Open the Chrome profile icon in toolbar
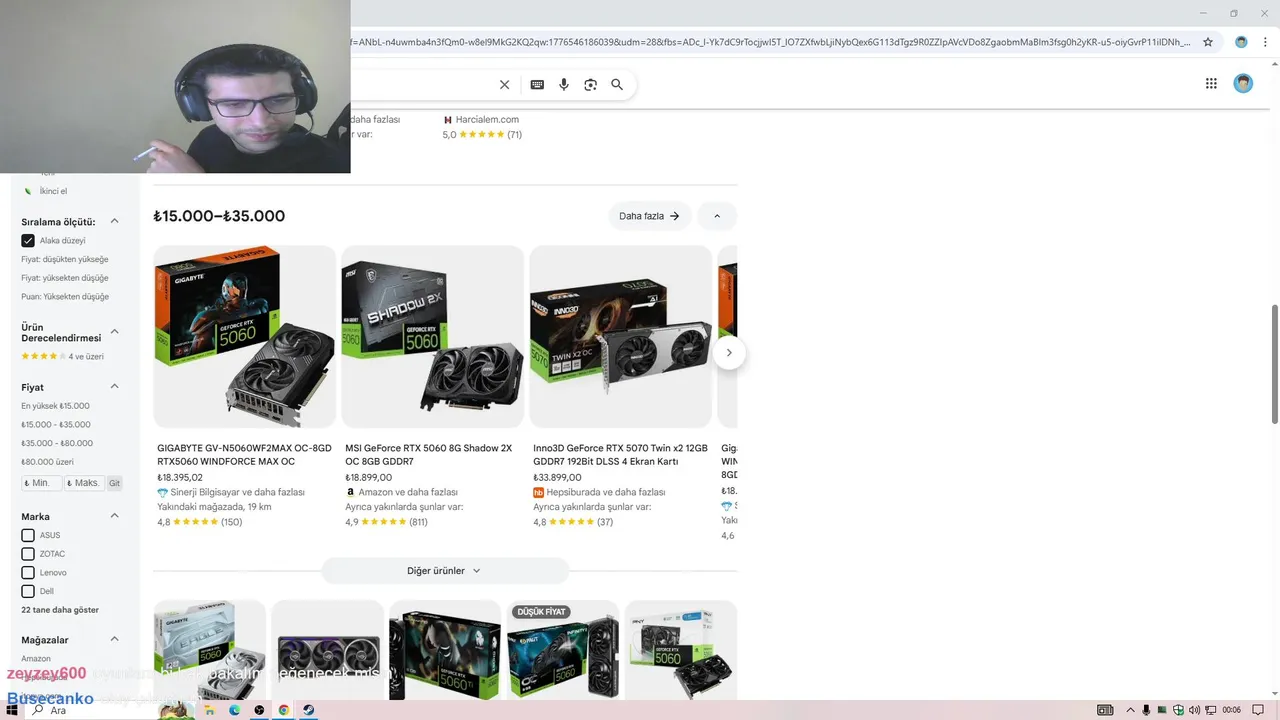The image size is (1280, 720). tap(1241, 42)
